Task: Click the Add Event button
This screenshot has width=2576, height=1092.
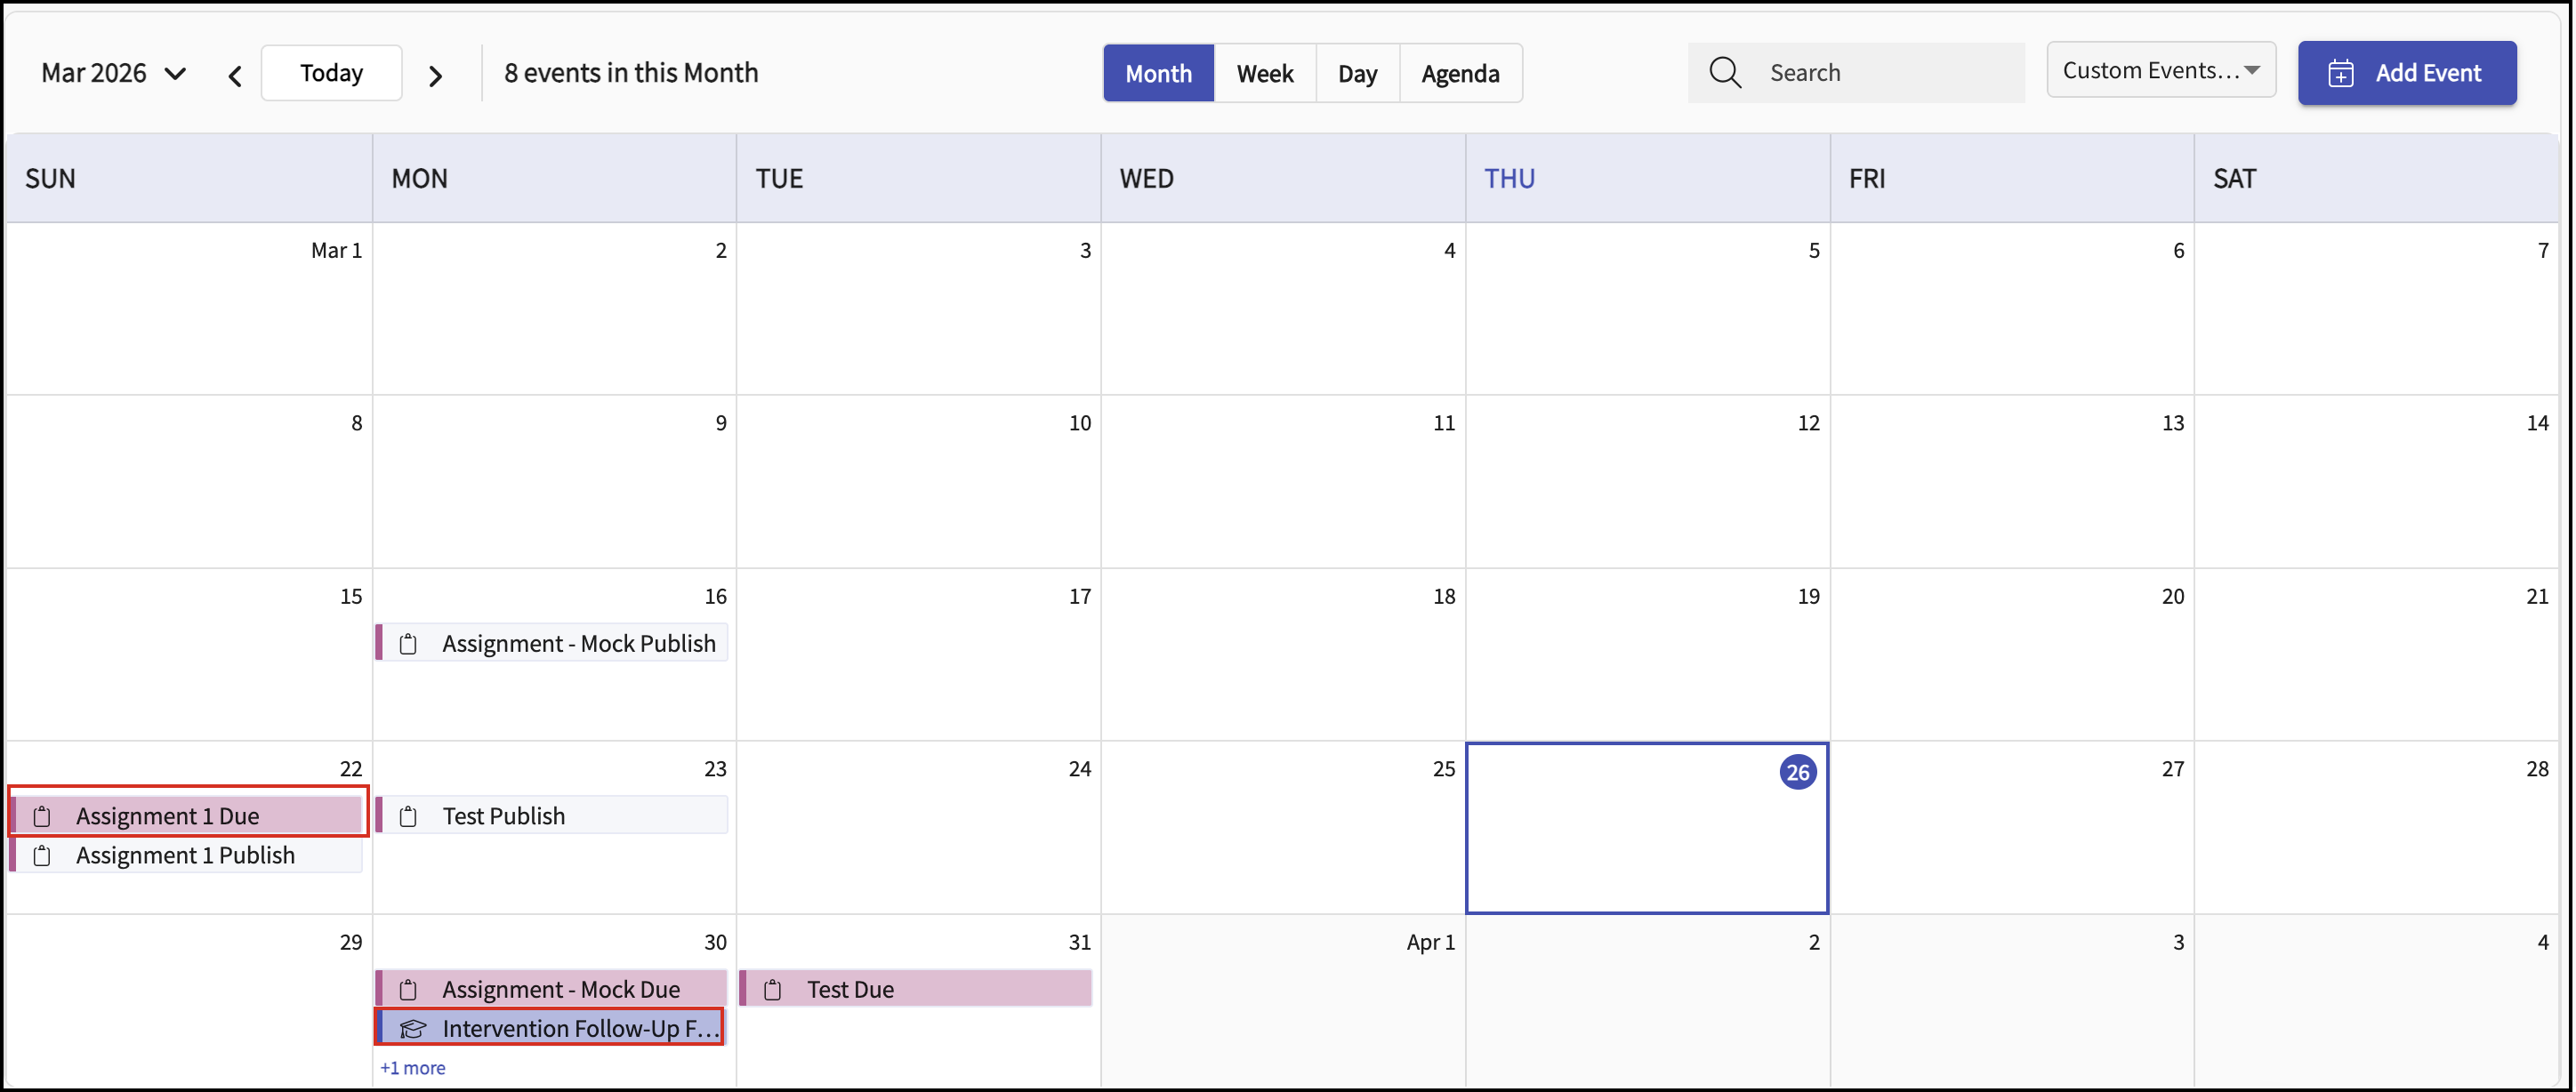Action: click(2406, 73)
